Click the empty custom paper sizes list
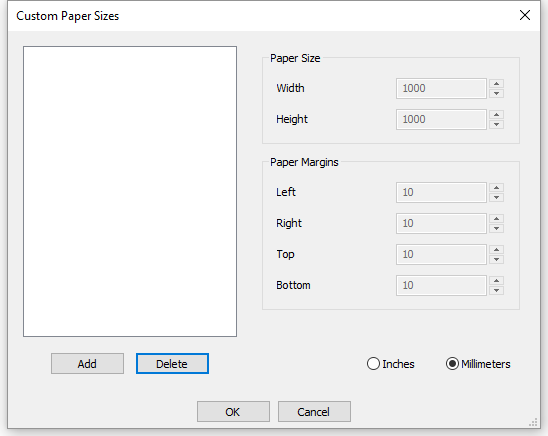Viewport: 548px width, 436px height. [x=130, y=191]
